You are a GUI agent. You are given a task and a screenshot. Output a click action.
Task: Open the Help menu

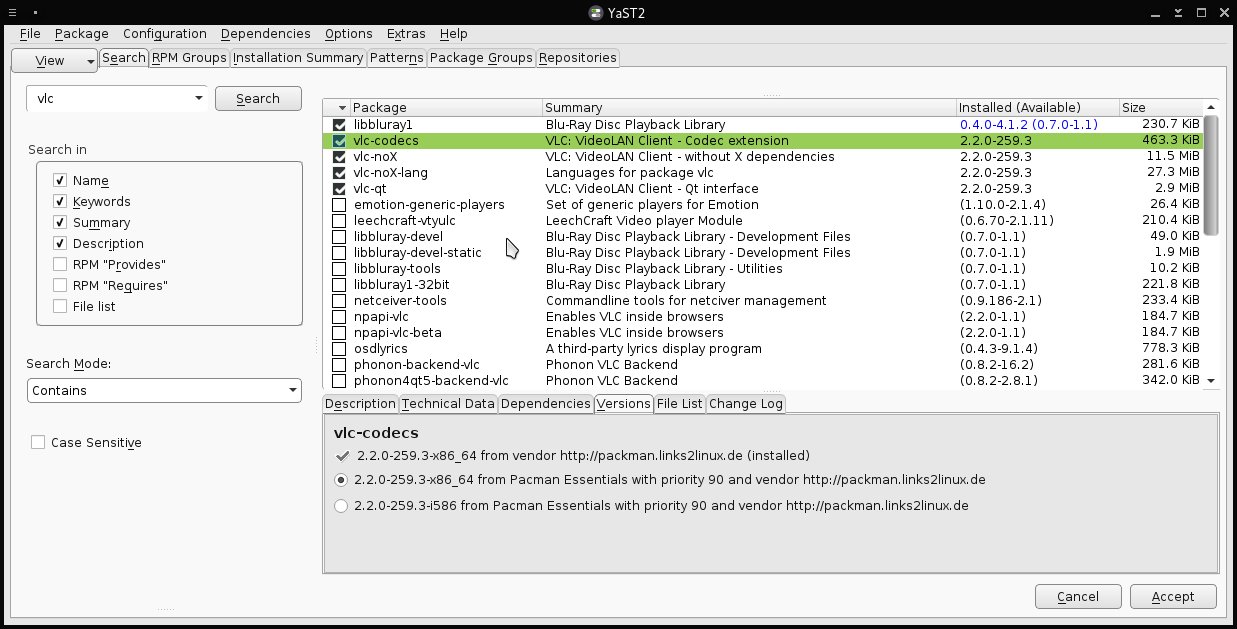coord(453,33)
